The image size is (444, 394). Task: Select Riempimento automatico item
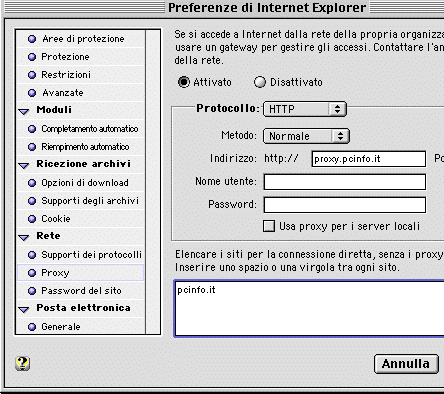click(81, 147)
